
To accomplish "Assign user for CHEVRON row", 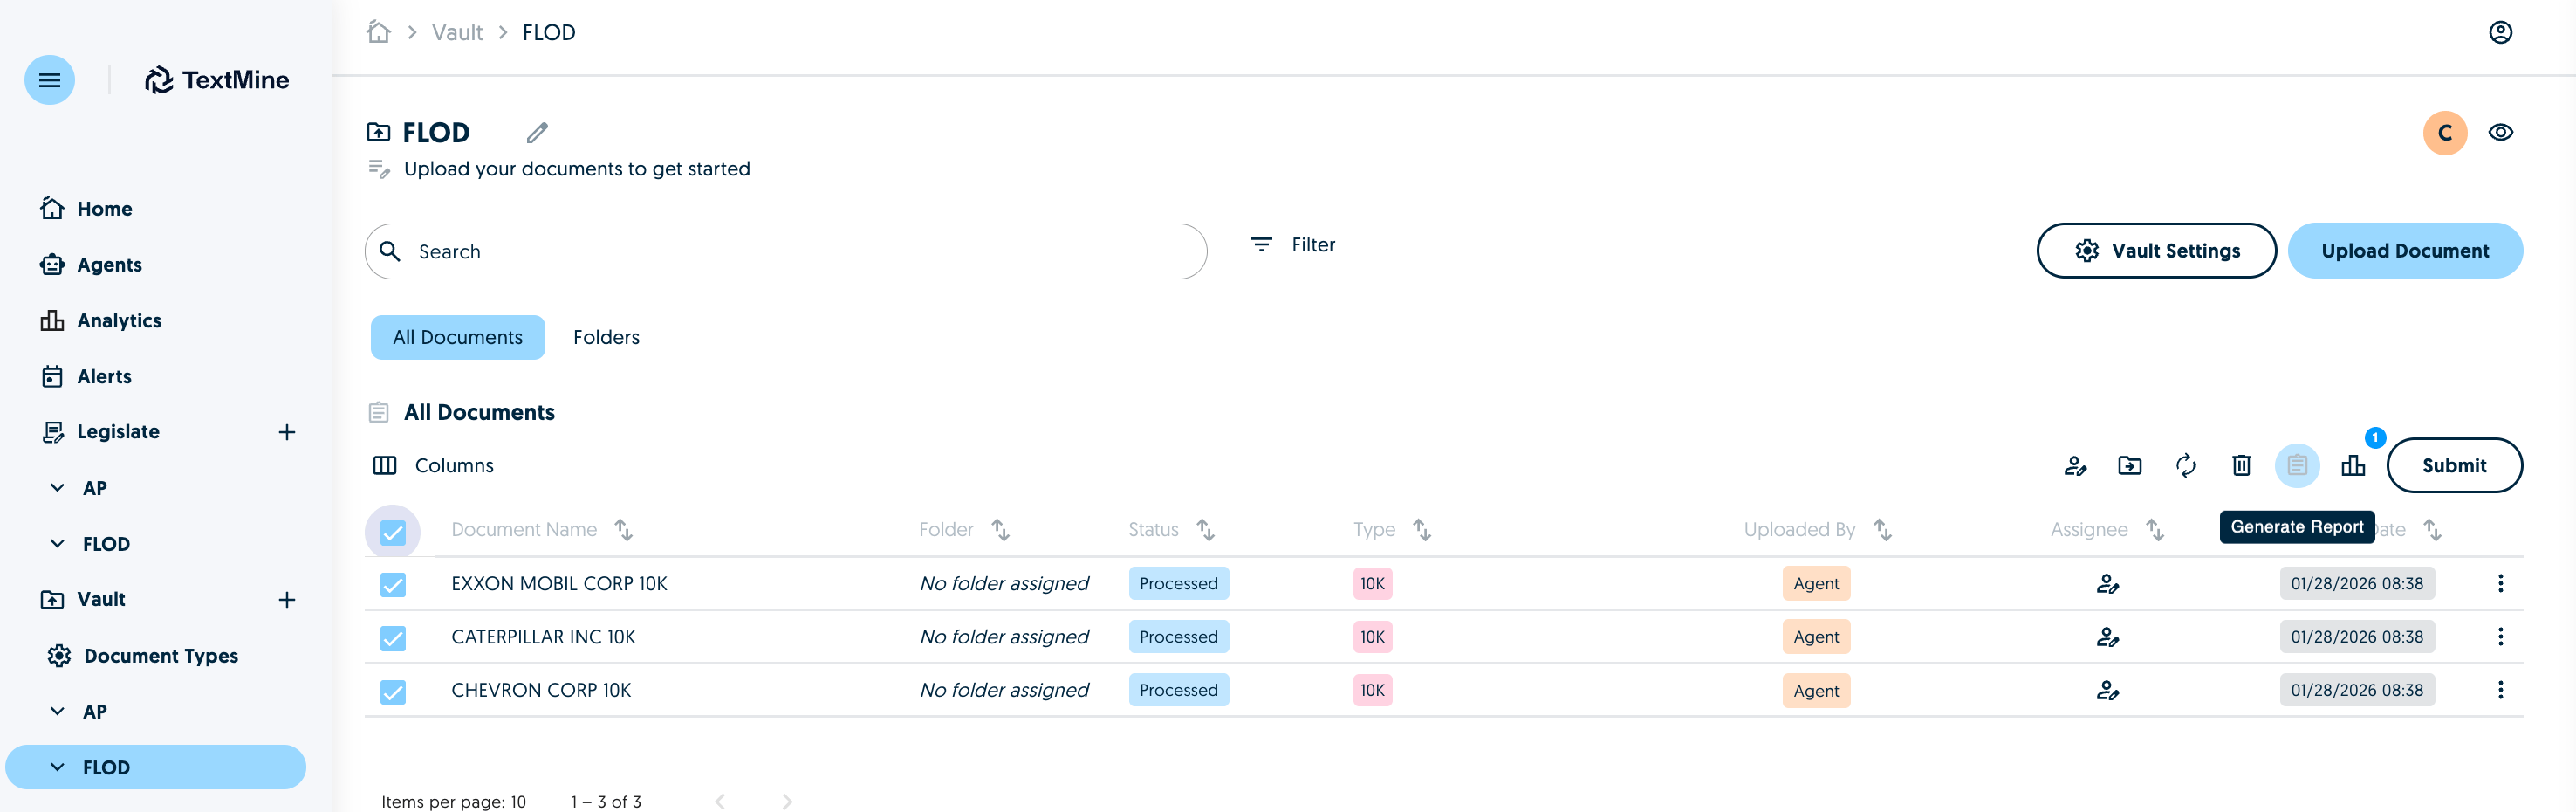I will coord(2107,691).
